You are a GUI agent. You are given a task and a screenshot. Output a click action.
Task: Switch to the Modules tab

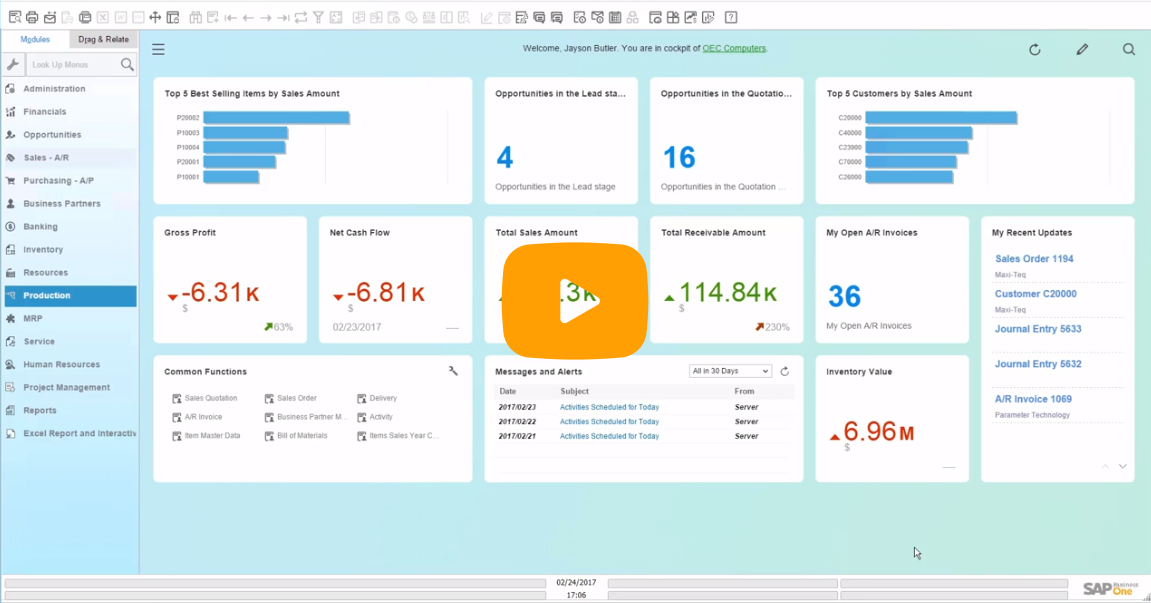[35, 40]
